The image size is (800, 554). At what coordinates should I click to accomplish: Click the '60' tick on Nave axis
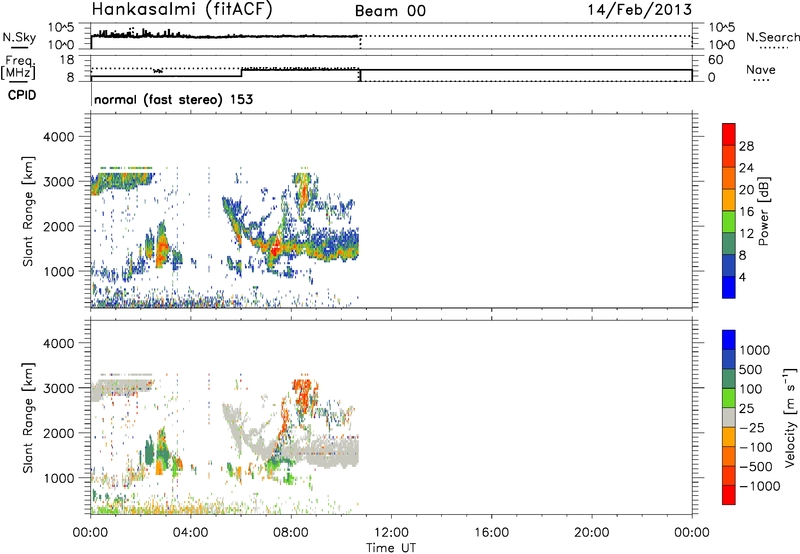(716, 60)
